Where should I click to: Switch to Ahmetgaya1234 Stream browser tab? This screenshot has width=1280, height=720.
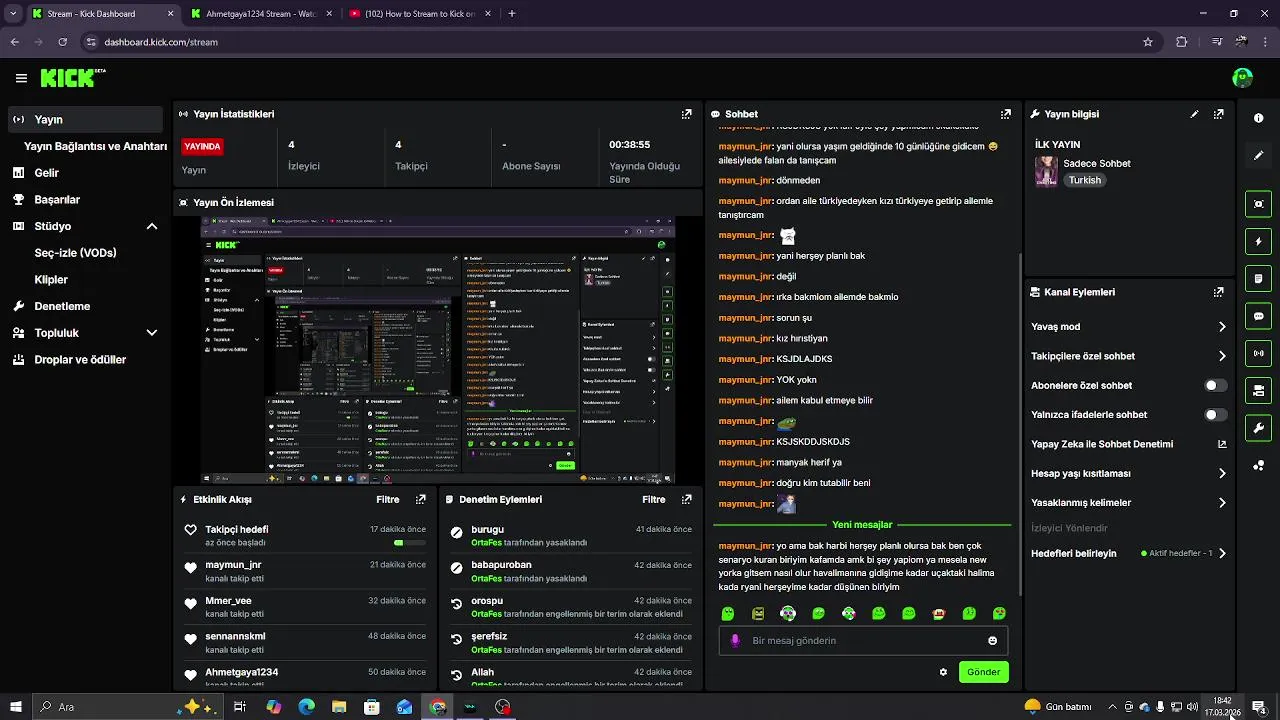coord(260,14)
